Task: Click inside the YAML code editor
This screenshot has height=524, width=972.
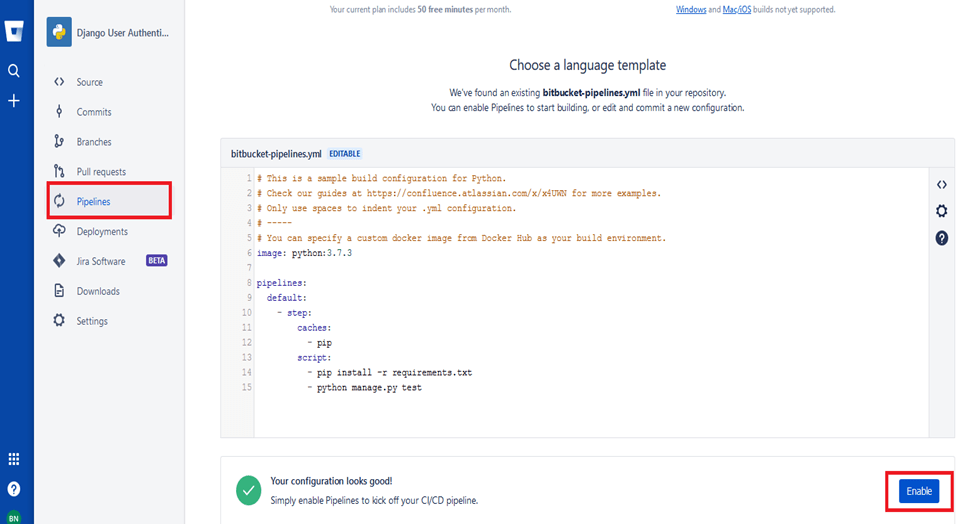Action: point(591,303)
